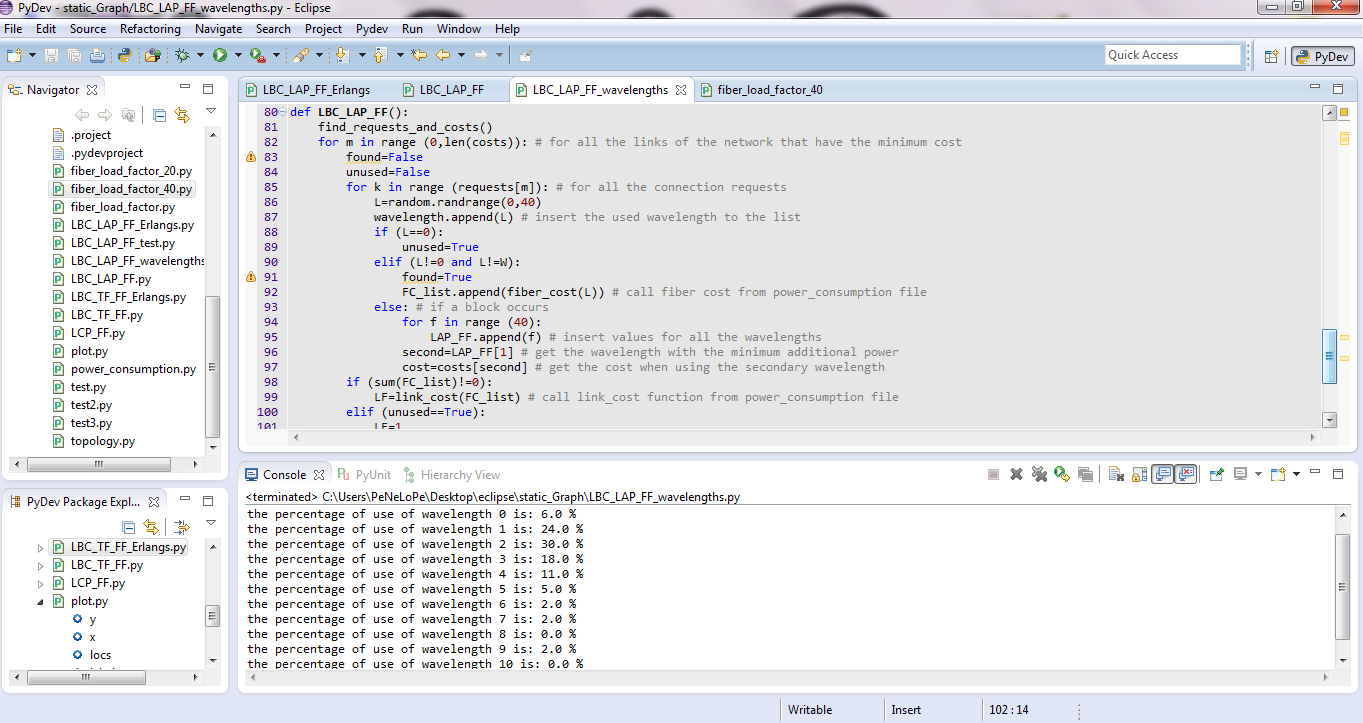Fold the def LBC_LAP_FF code block
The height and width of the screenshot is (723, 1363).
tap(282, 112)
